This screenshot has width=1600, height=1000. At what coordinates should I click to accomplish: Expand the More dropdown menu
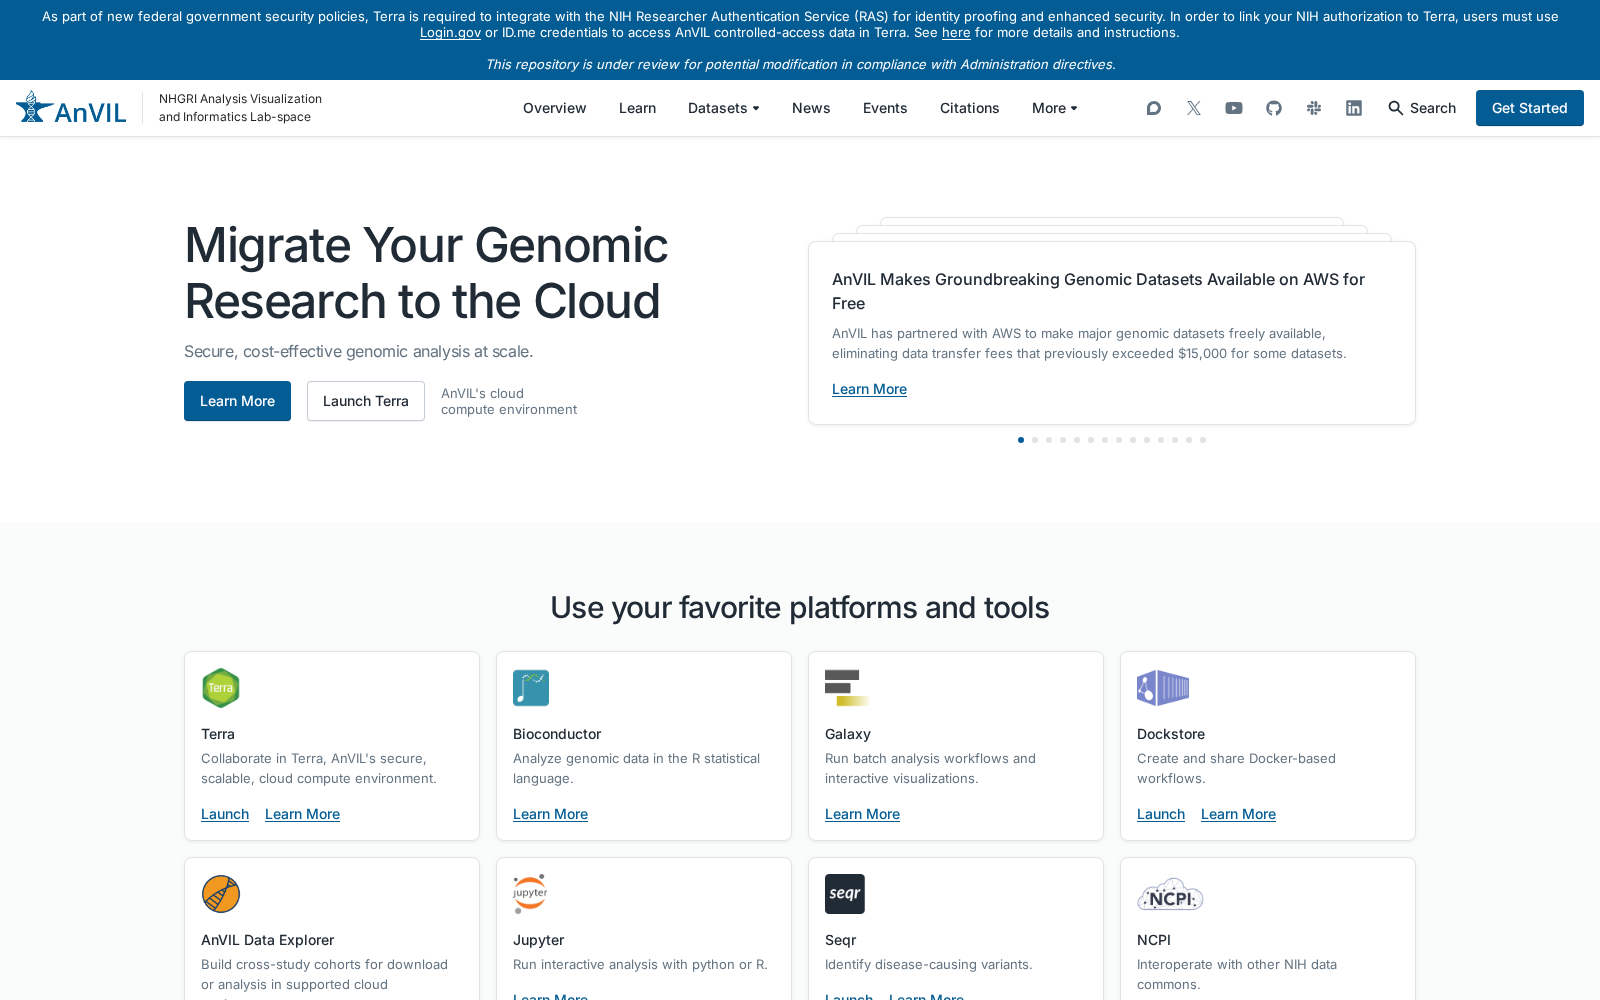click(x=1055, y=108)
